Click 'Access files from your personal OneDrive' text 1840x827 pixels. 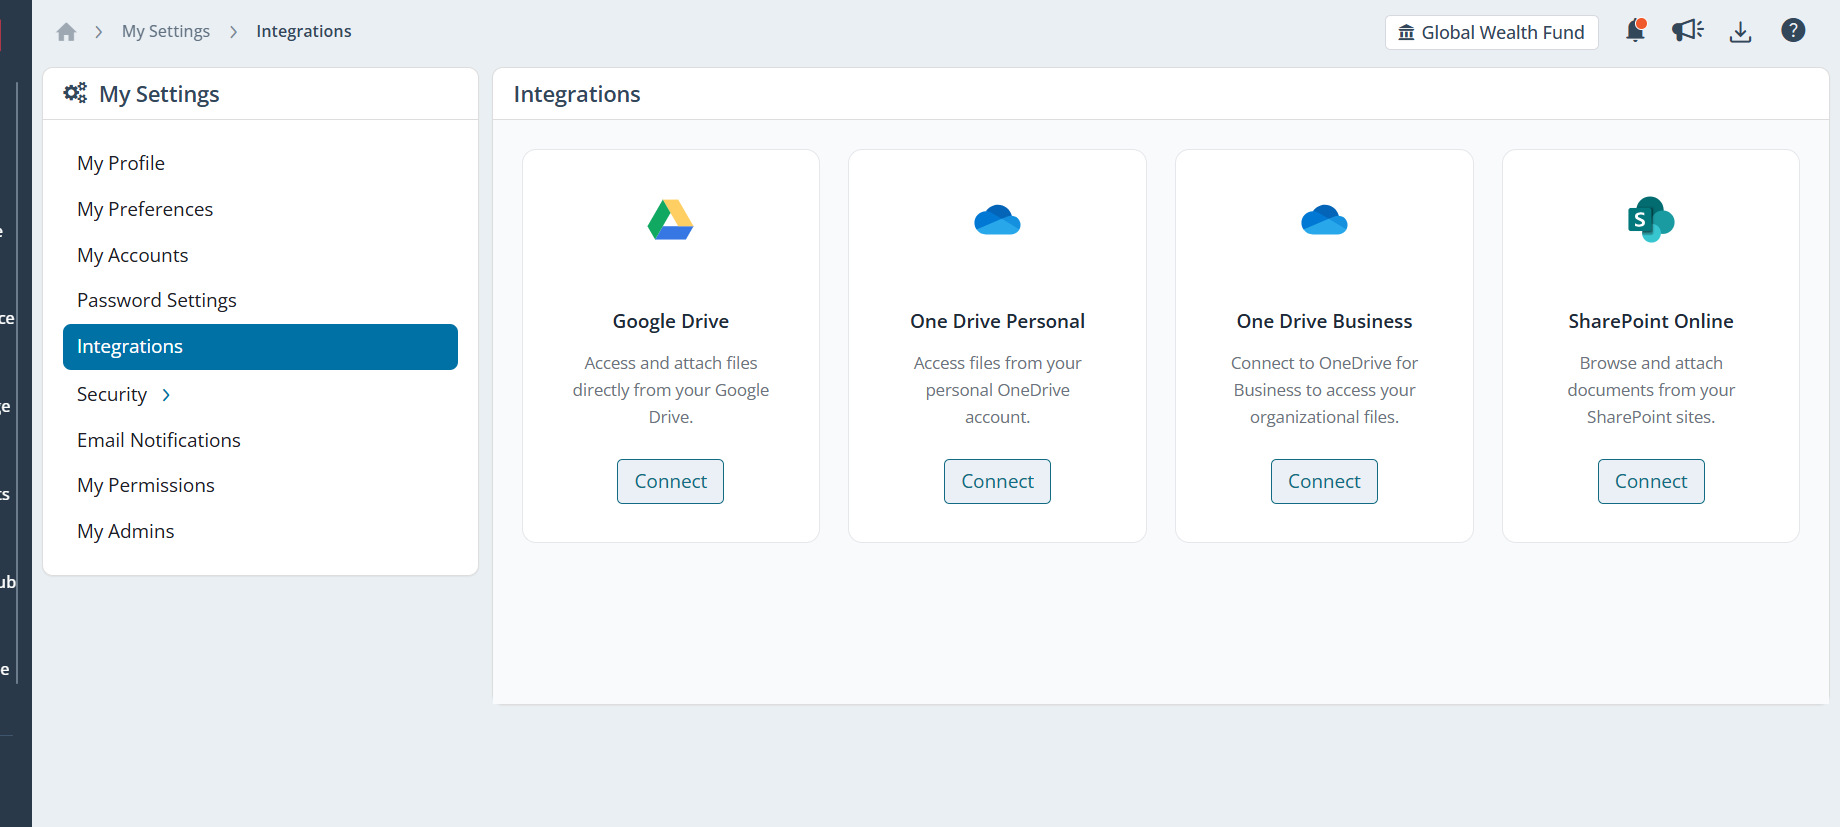(x=998, y=390)
